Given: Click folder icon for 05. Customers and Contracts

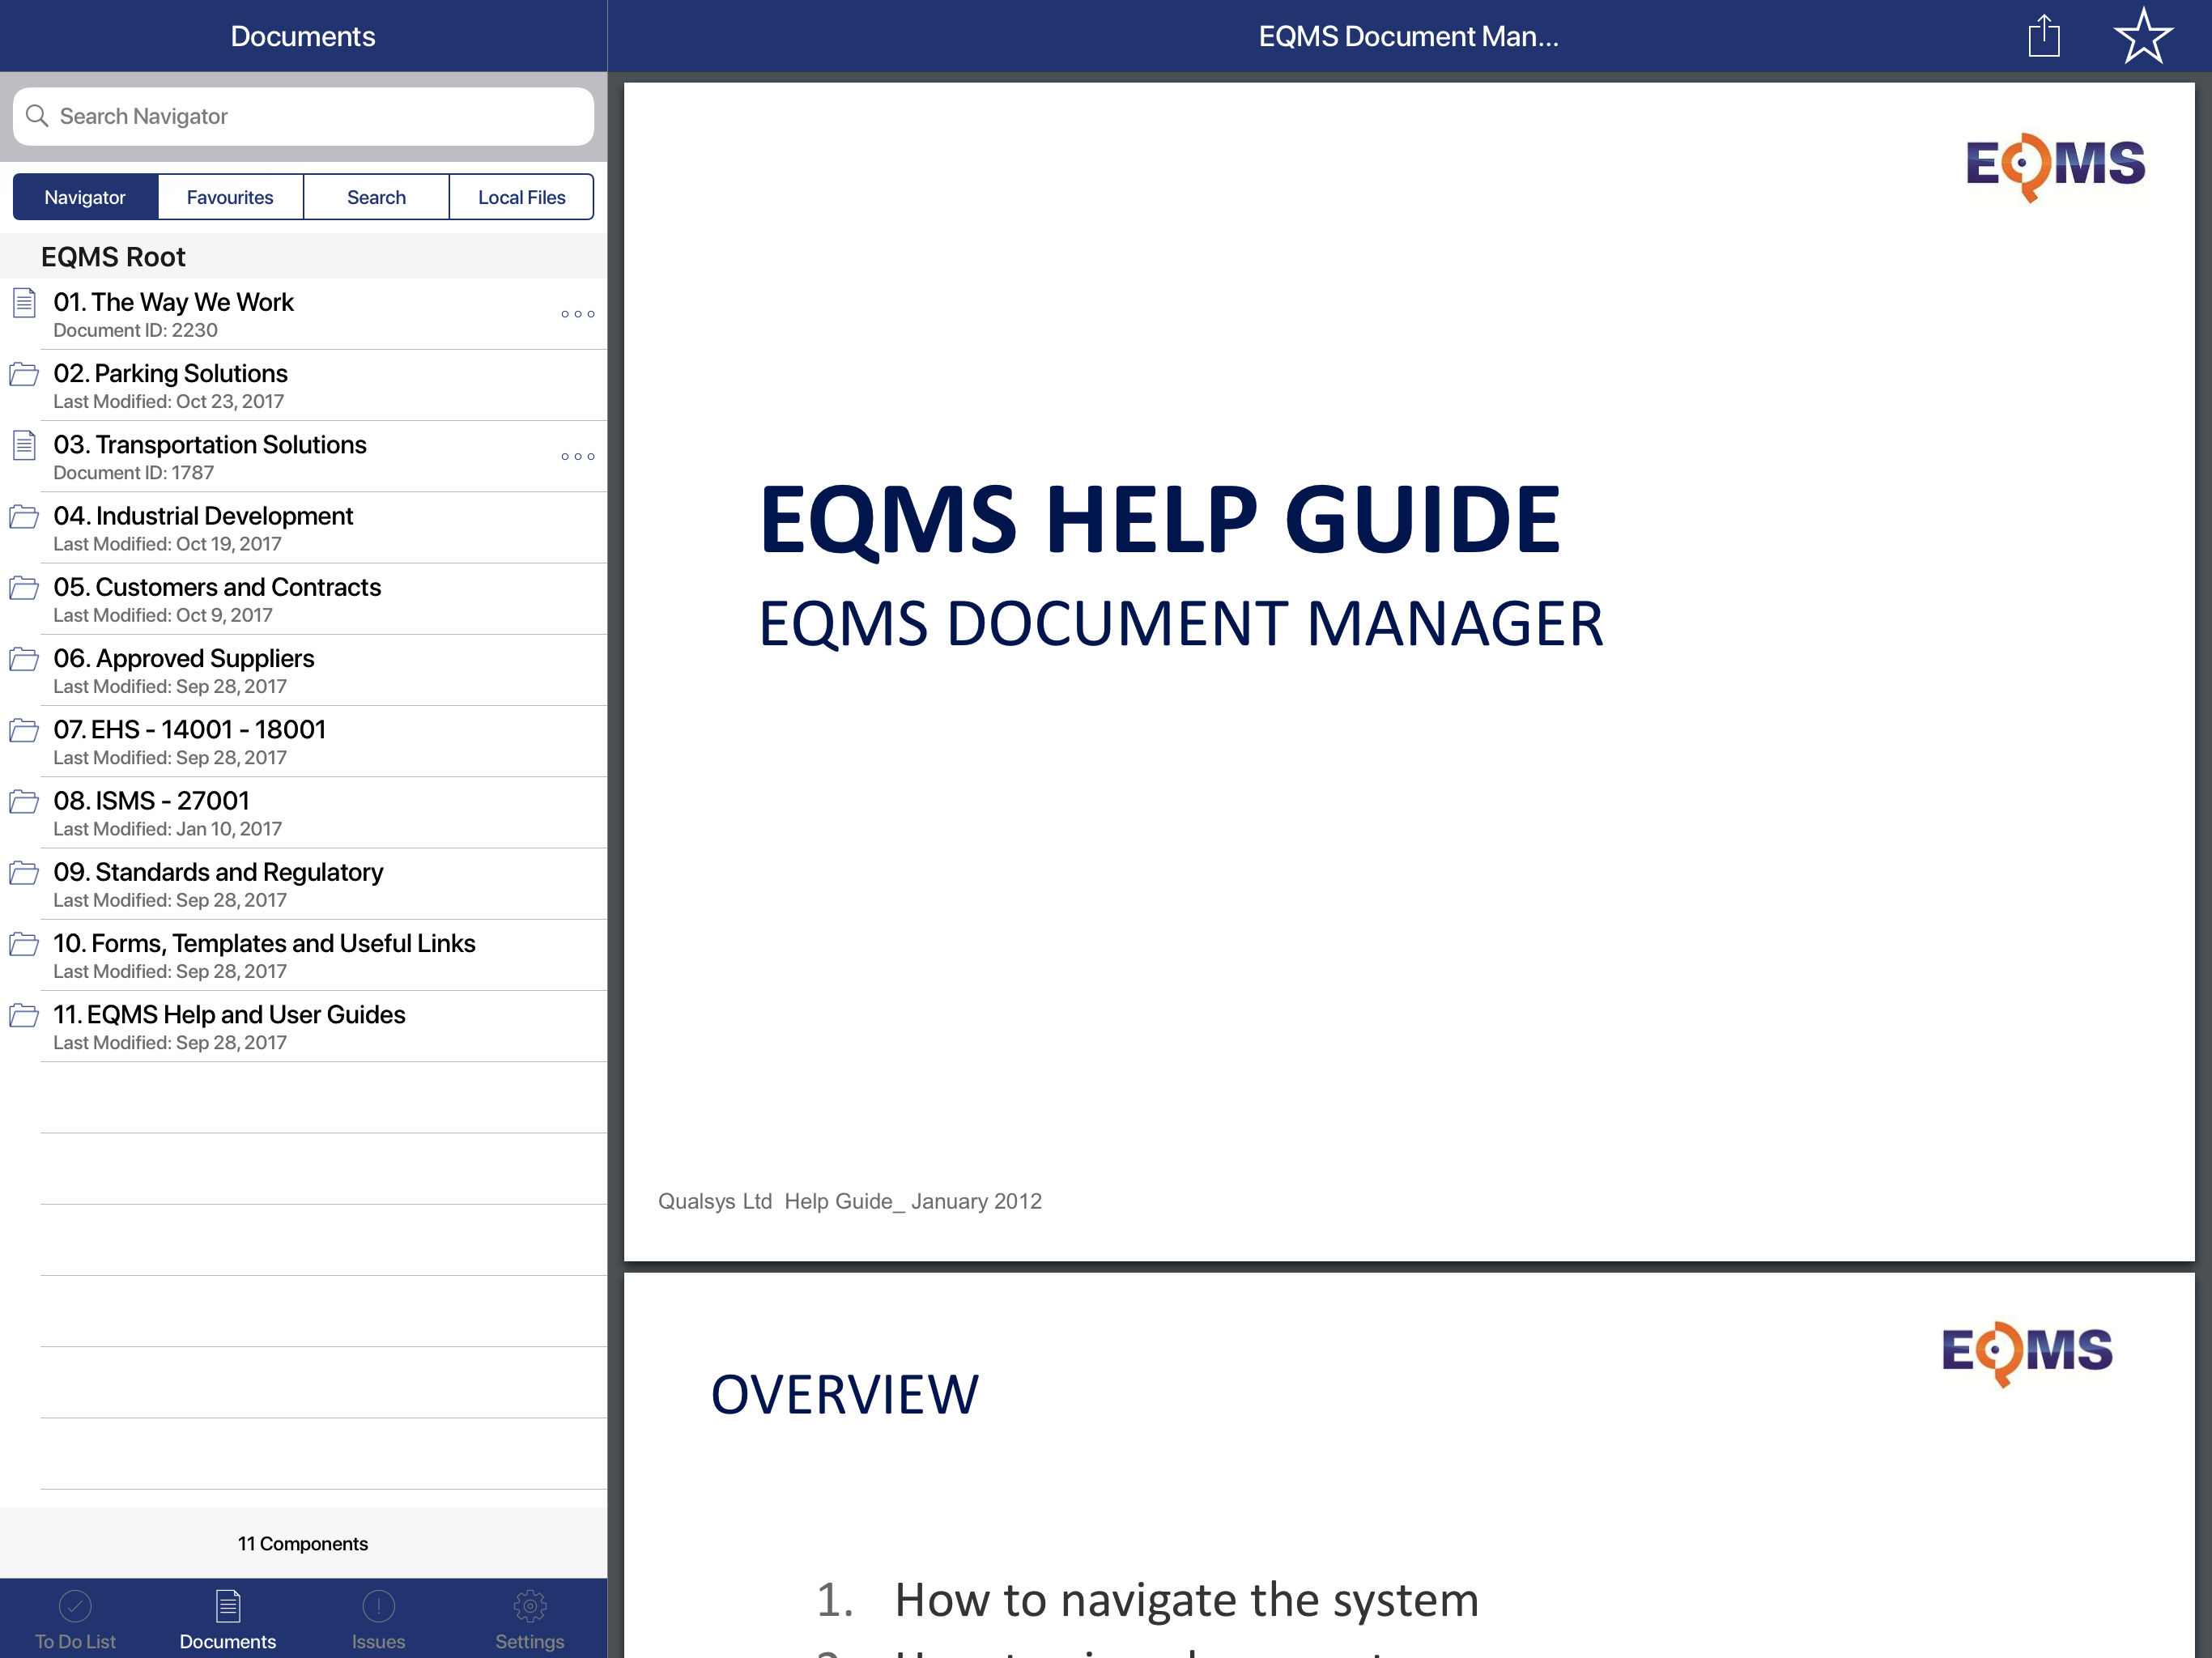Looking at the screenshot, I should [x=24, y=588].
